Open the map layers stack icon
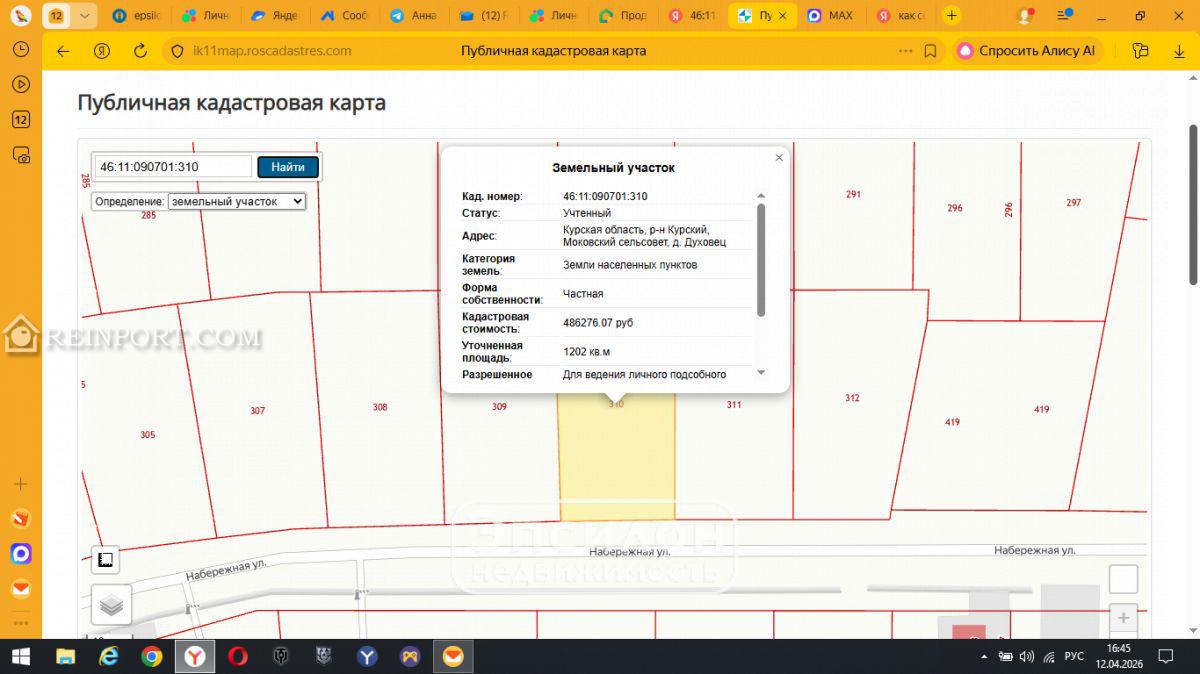Viewport: 1200px width, 674px height. pyautogui.click(x=112, y=605)
